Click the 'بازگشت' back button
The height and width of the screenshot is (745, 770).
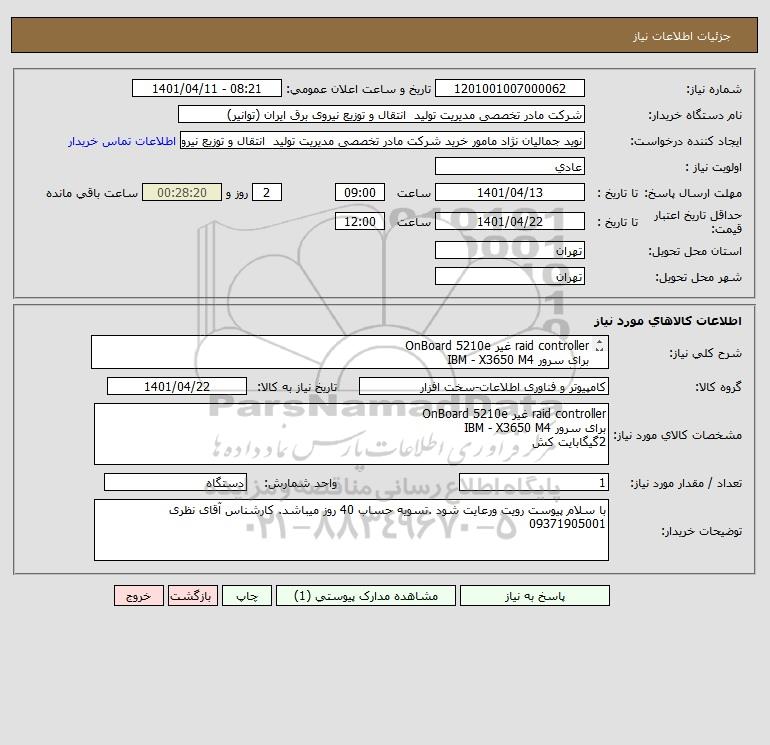[192, 596]
